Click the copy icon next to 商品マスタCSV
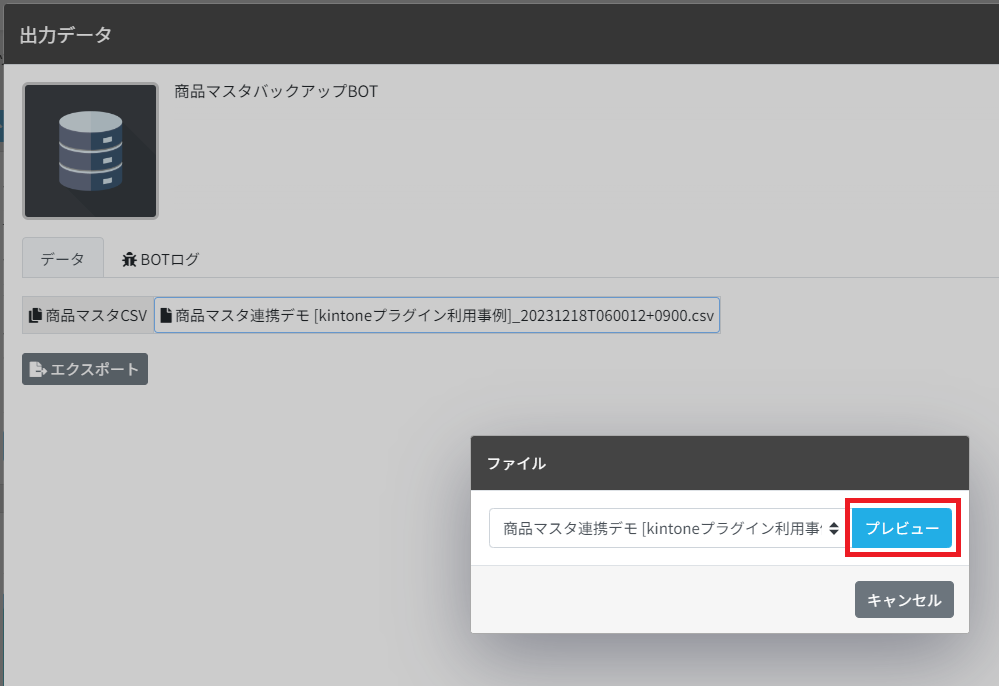The width and height of the screenshot is (999, 686). pos(36,315)
